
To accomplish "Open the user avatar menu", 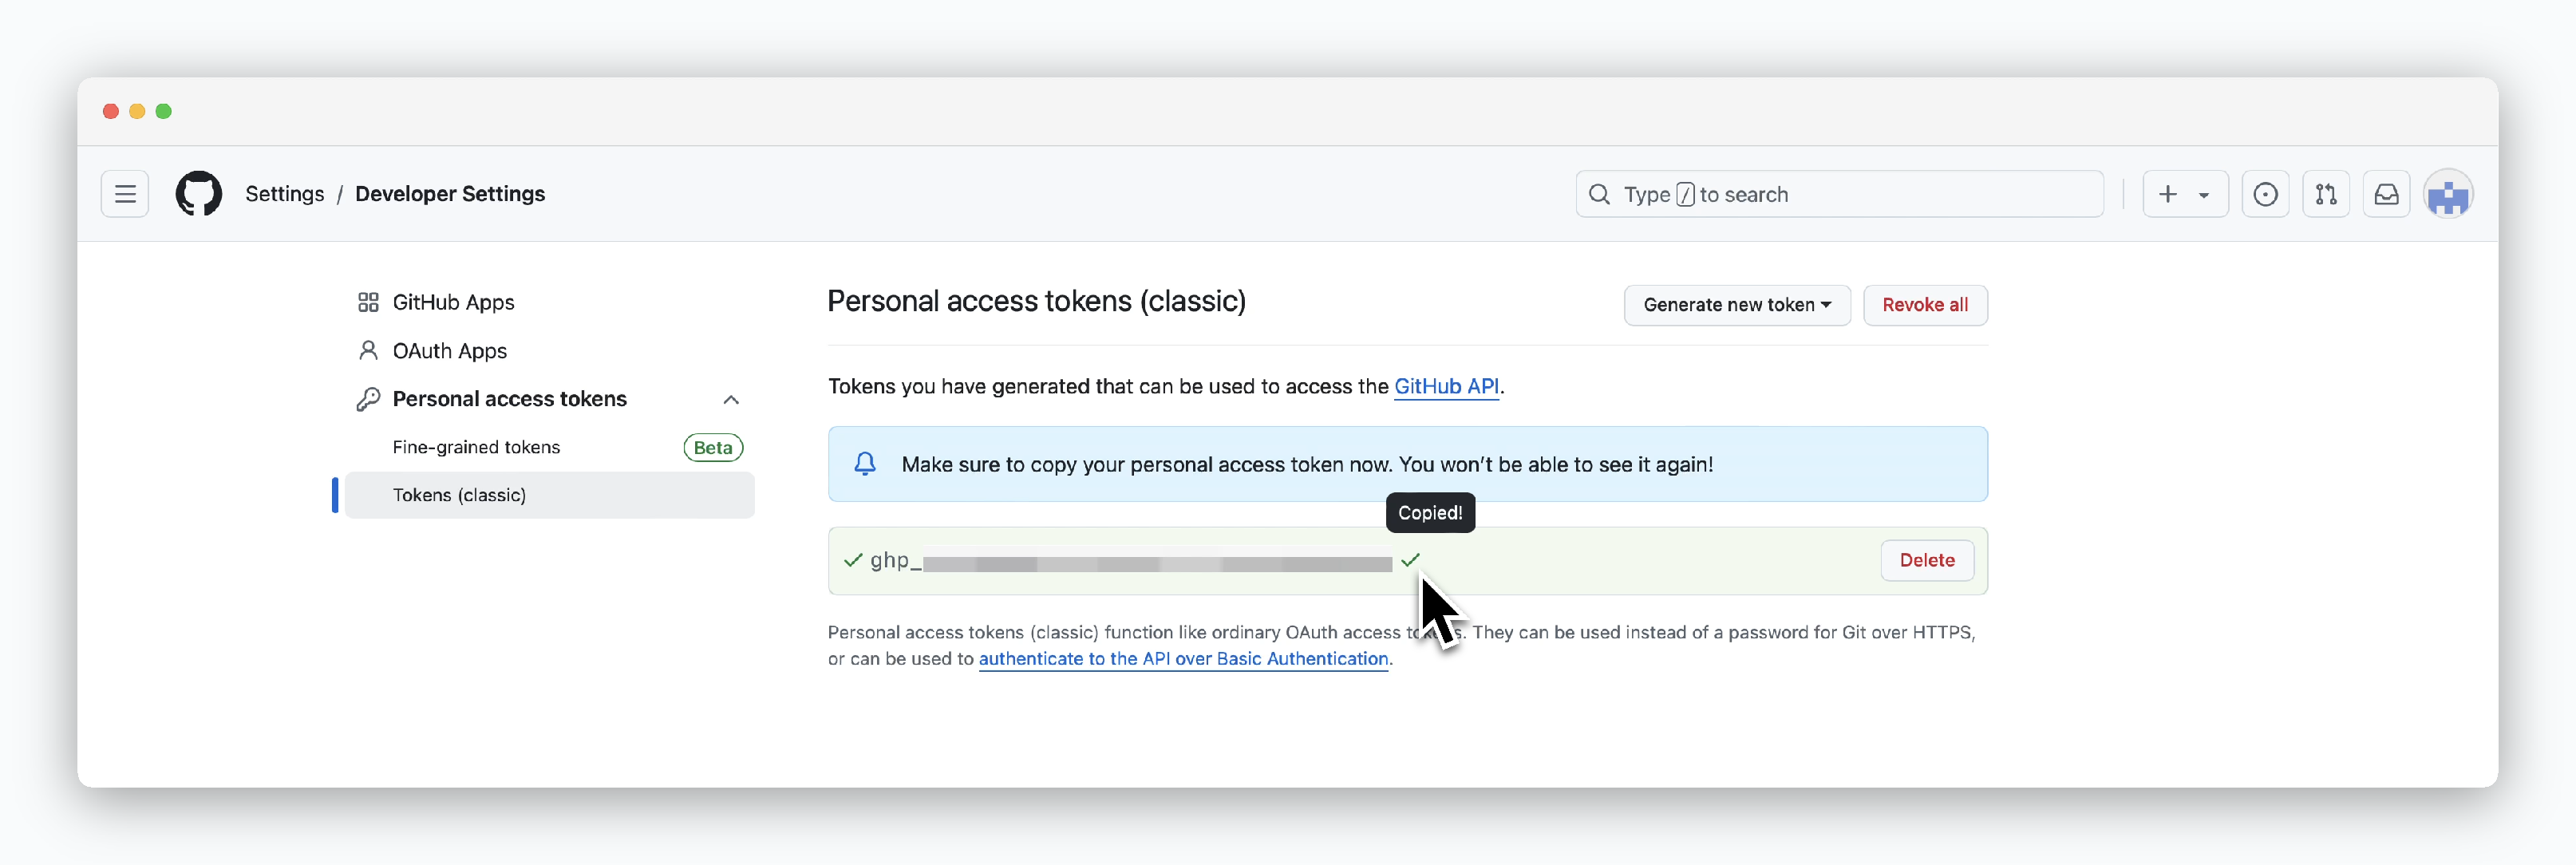I will (x=2448, y=194).
